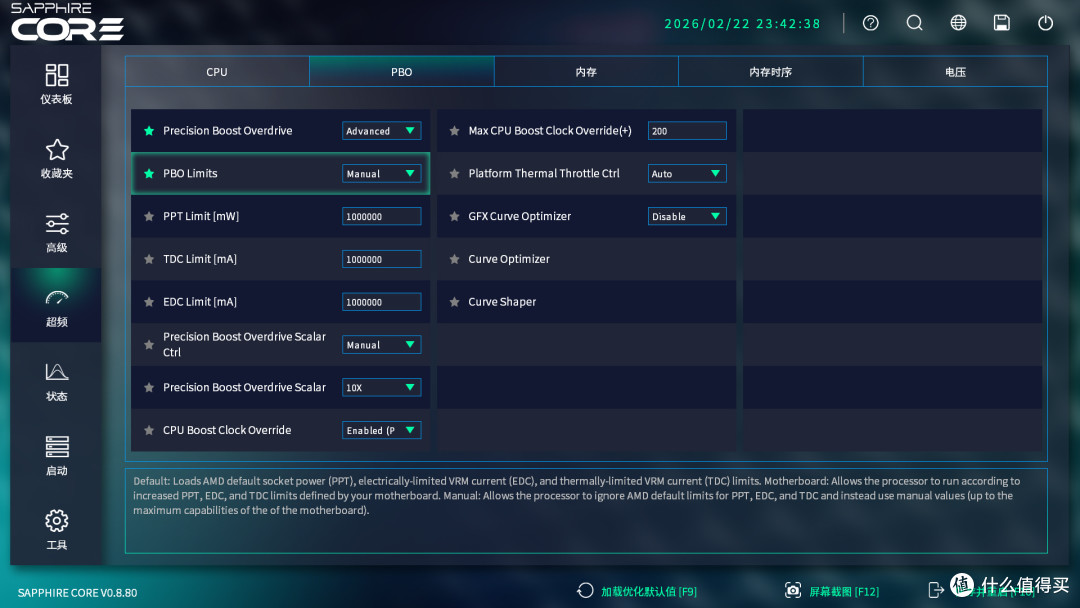Open Precision Boost Overdrive Scalar Ctrl dropdown

382,344
